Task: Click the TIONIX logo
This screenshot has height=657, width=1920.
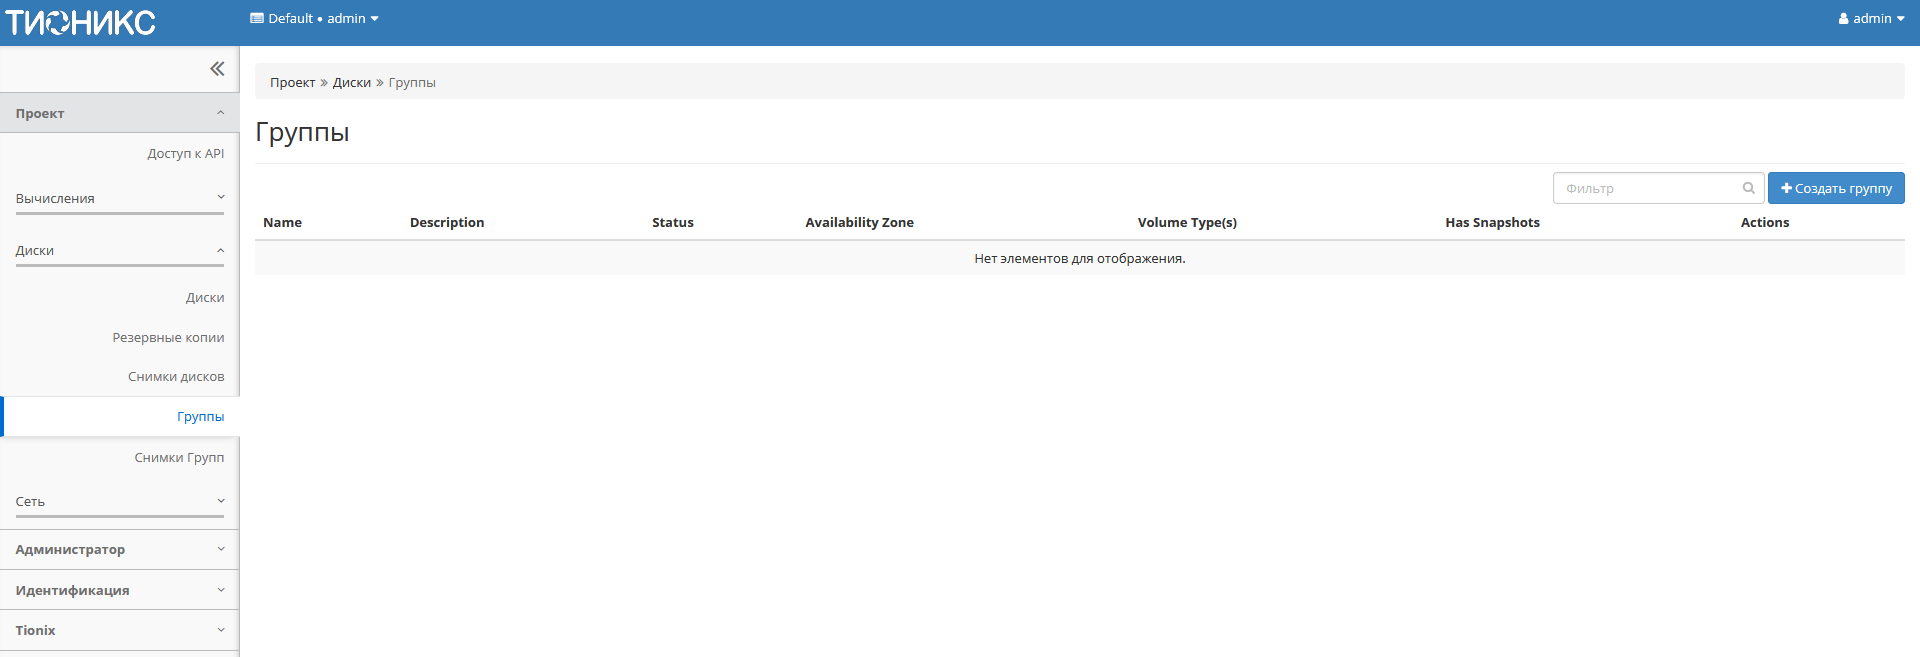Action: click(80, 22)
